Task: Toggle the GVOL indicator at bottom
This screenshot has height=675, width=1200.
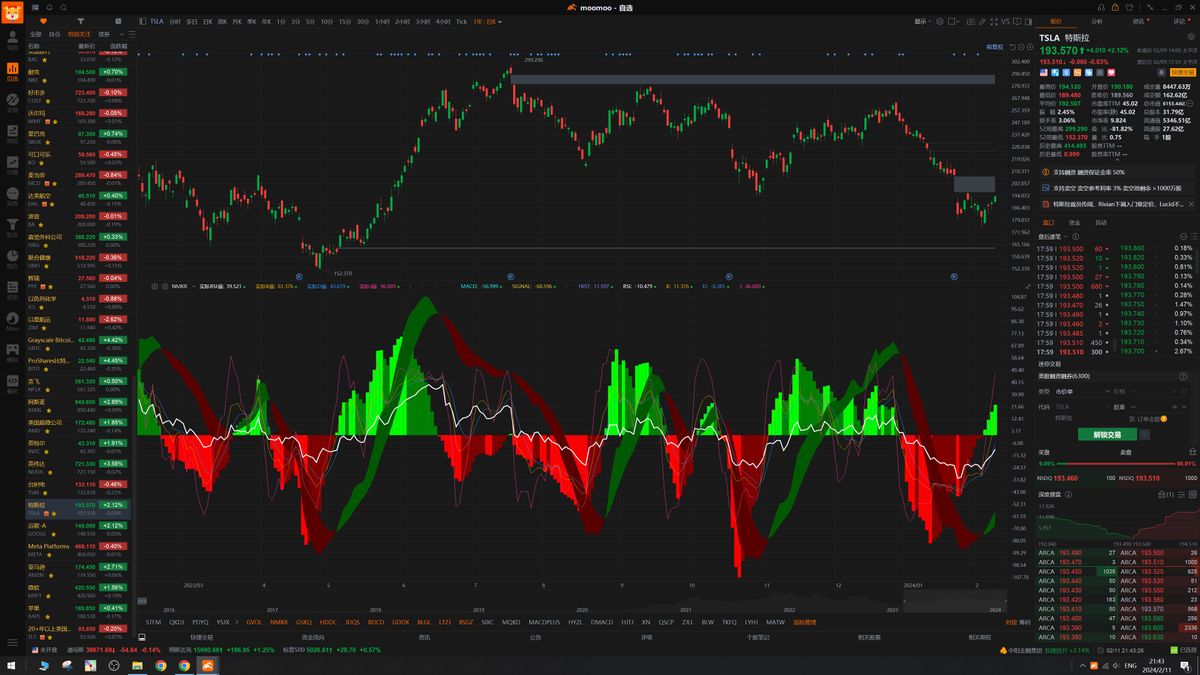Action: tap(253, 621)
